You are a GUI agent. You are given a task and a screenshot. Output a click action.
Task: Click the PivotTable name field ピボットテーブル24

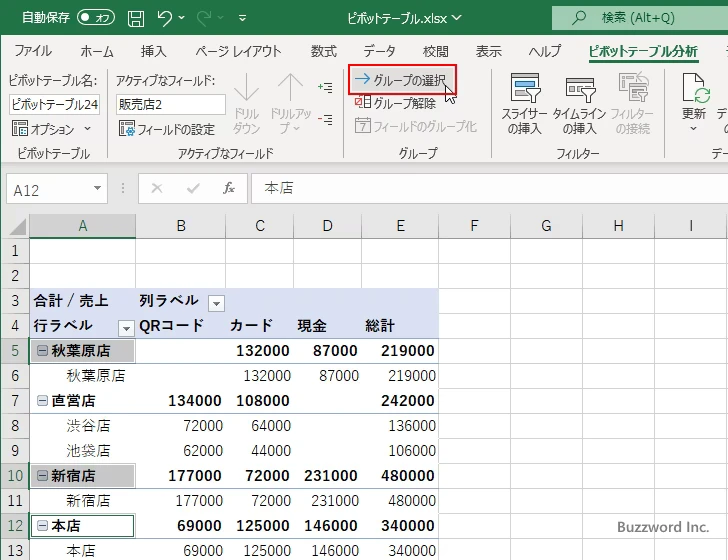54,104
